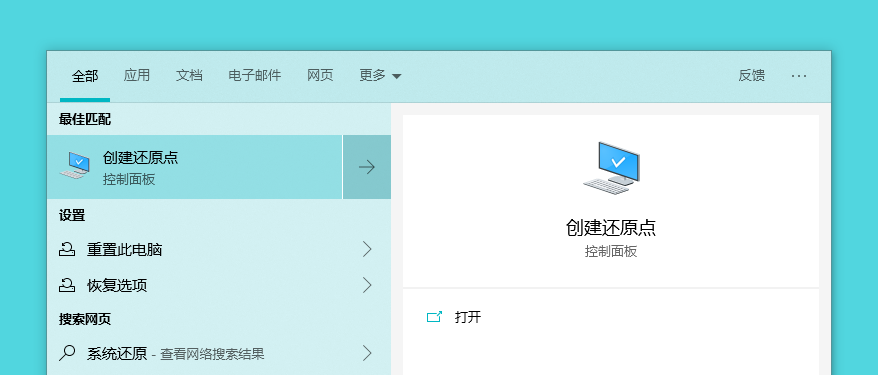The height and width of the screenshot is (375, 878).
Task: Click the 搜索网页 section header
Action: [x=85, y=320]
